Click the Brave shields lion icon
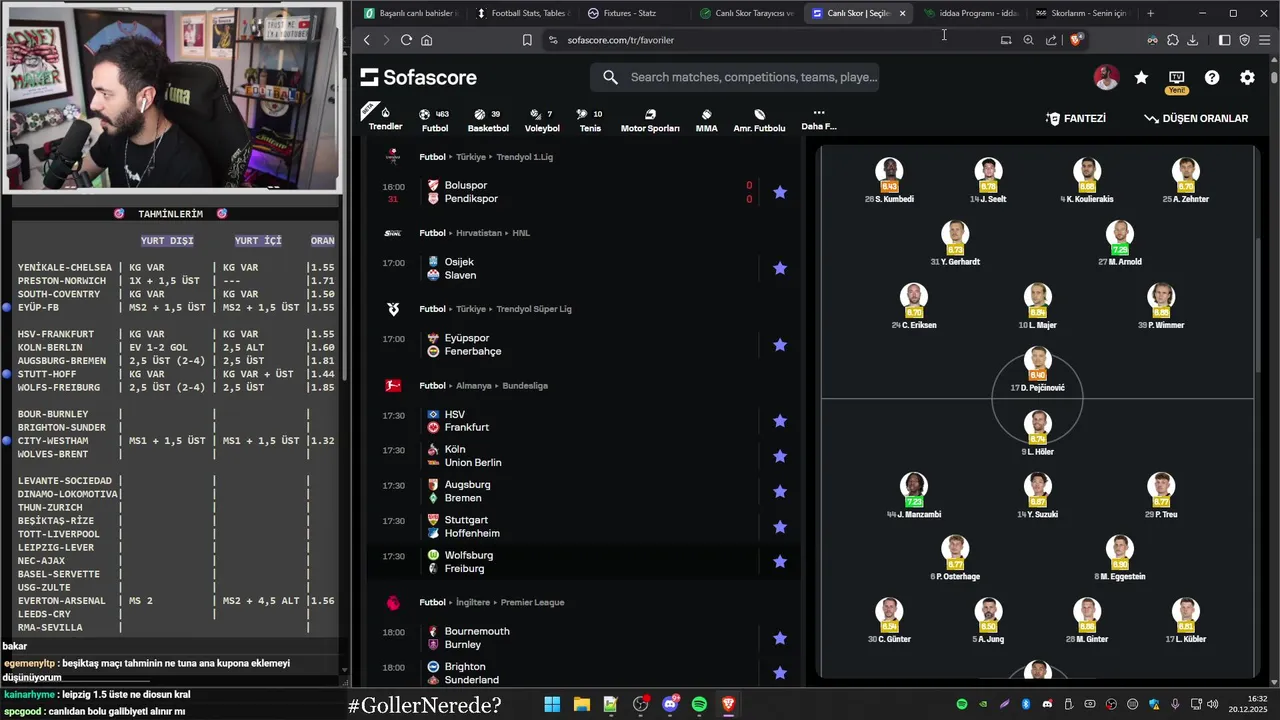This screenshot has height=720, width=1280. pyautogui.click(x=1076, y=40)
